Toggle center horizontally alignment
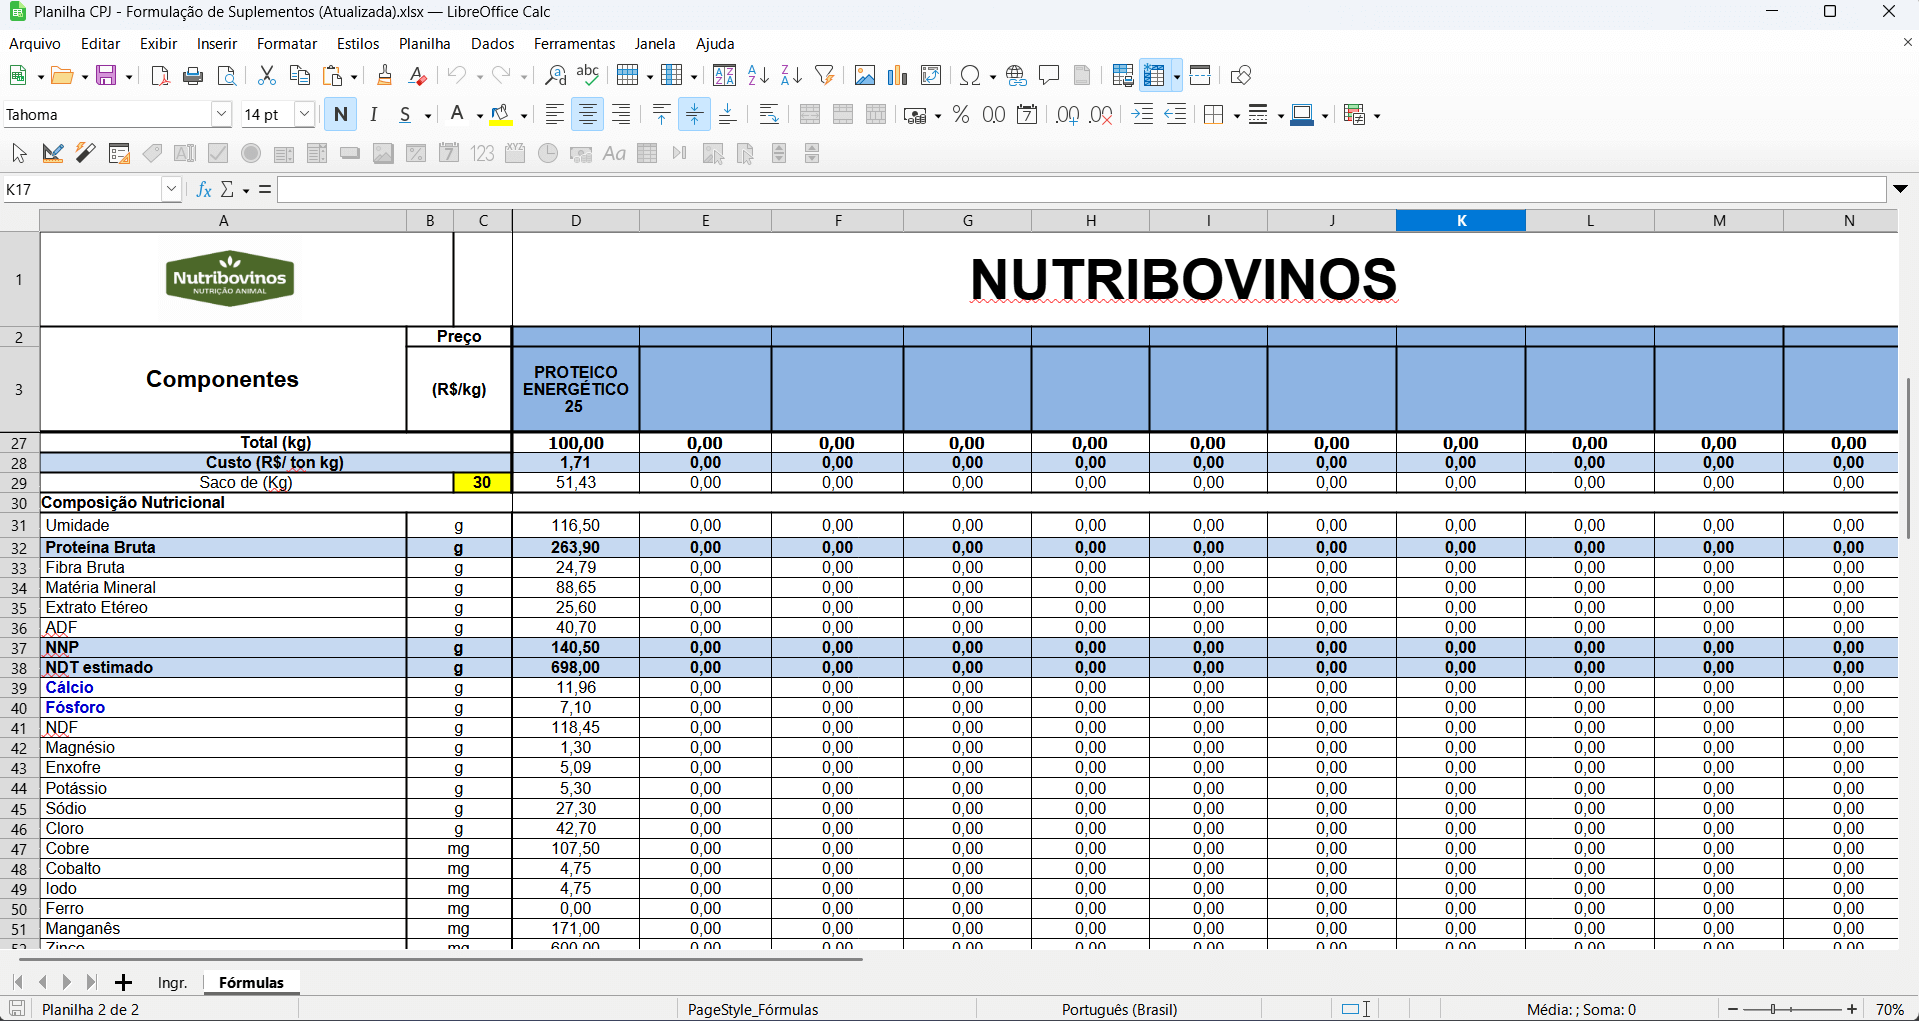Screen dimensions: 1919x1021 click(588, 115)
